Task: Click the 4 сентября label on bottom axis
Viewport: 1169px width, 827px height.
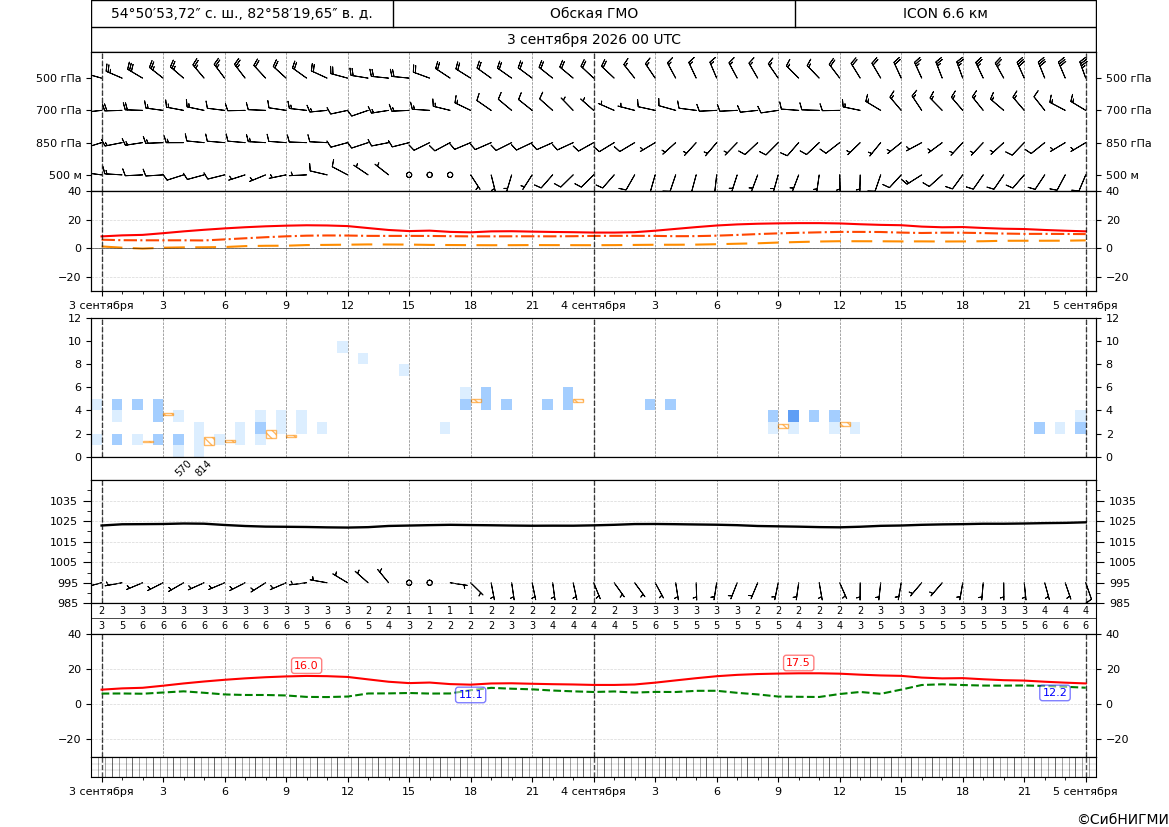Action: pyautogui.click(x=593, y=791)
